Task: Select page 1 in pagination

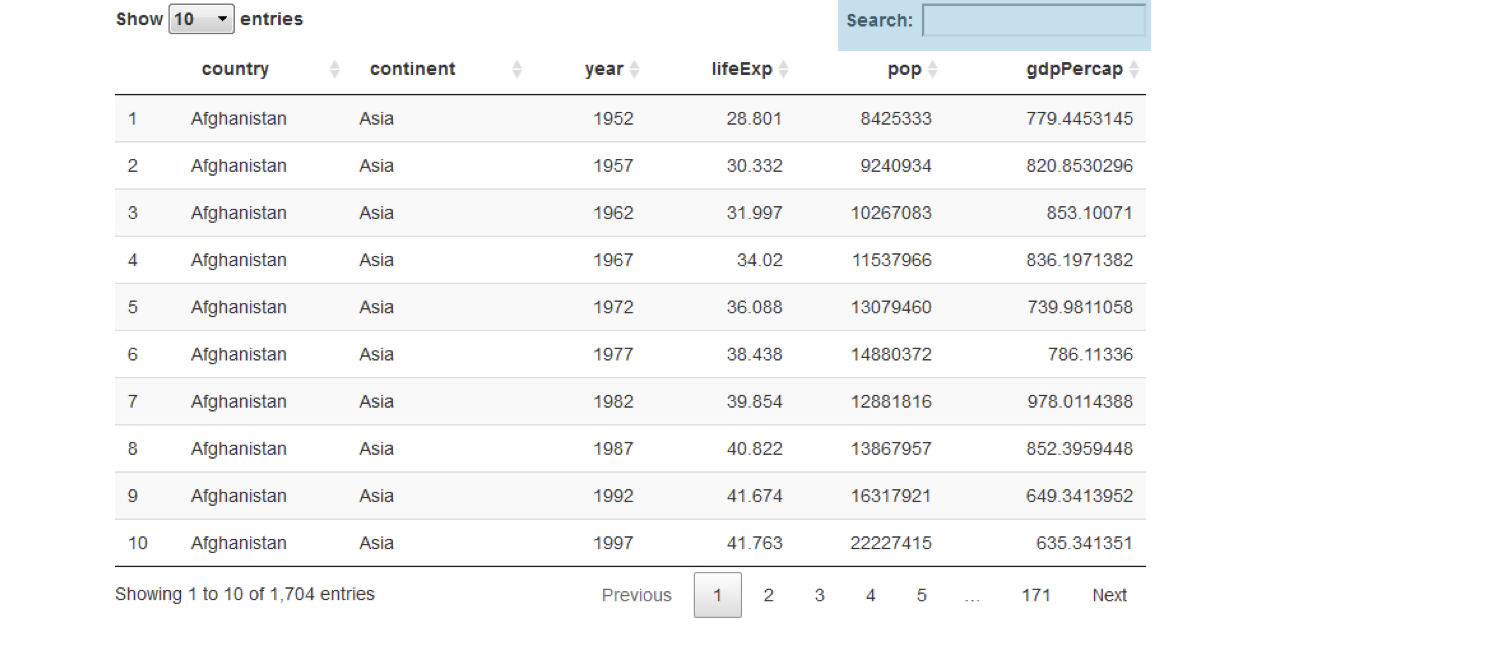Action: pyautogui.click(x=718, y=595)
